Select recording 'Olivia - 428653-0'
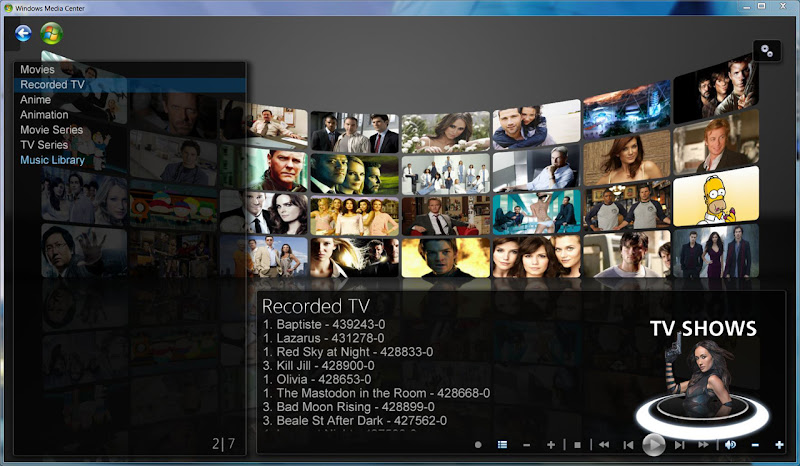Screen dimensions: 800x466 click(x=317, y=379)
